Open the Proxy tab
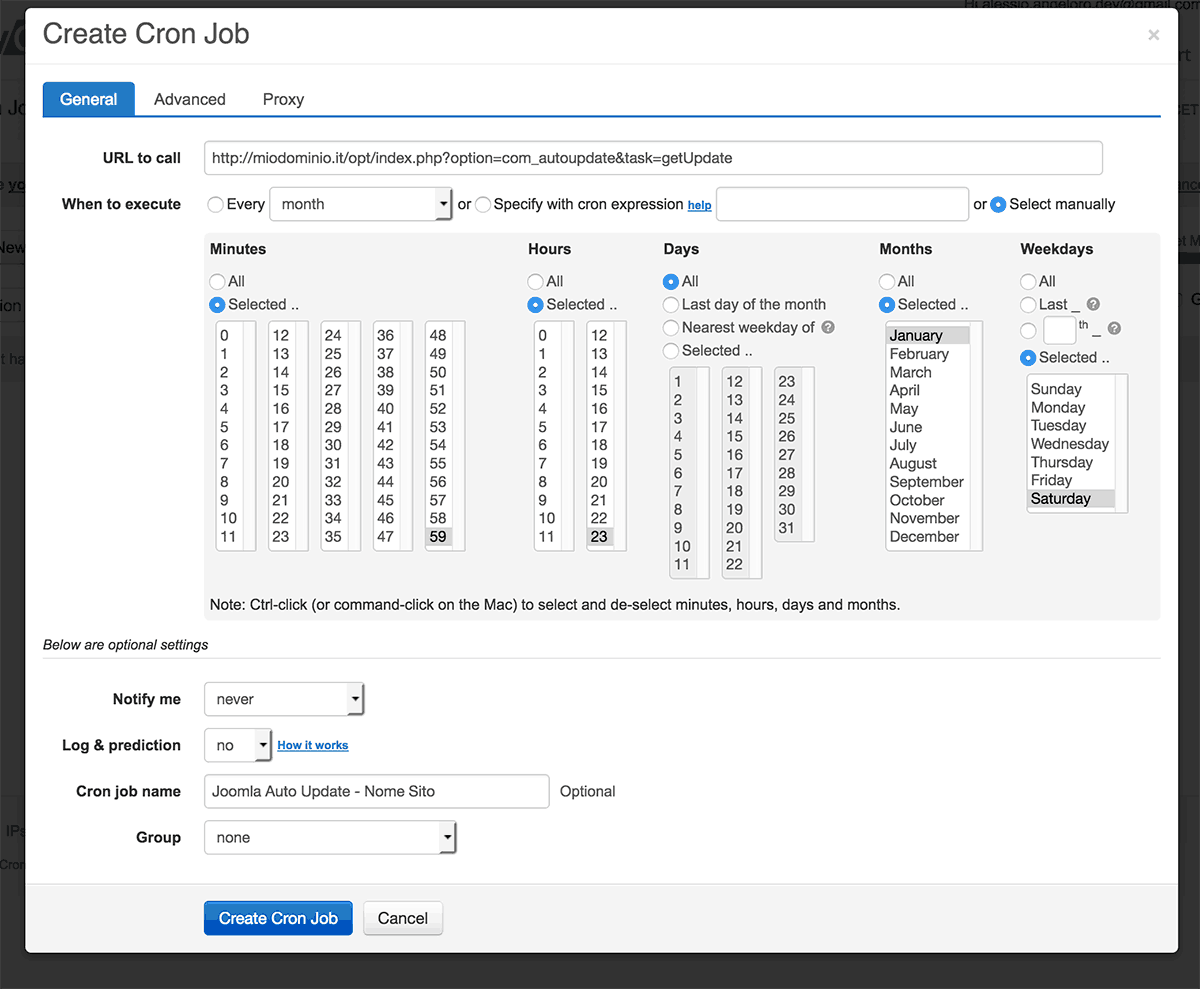1200x989 pixels. point(283,99)
